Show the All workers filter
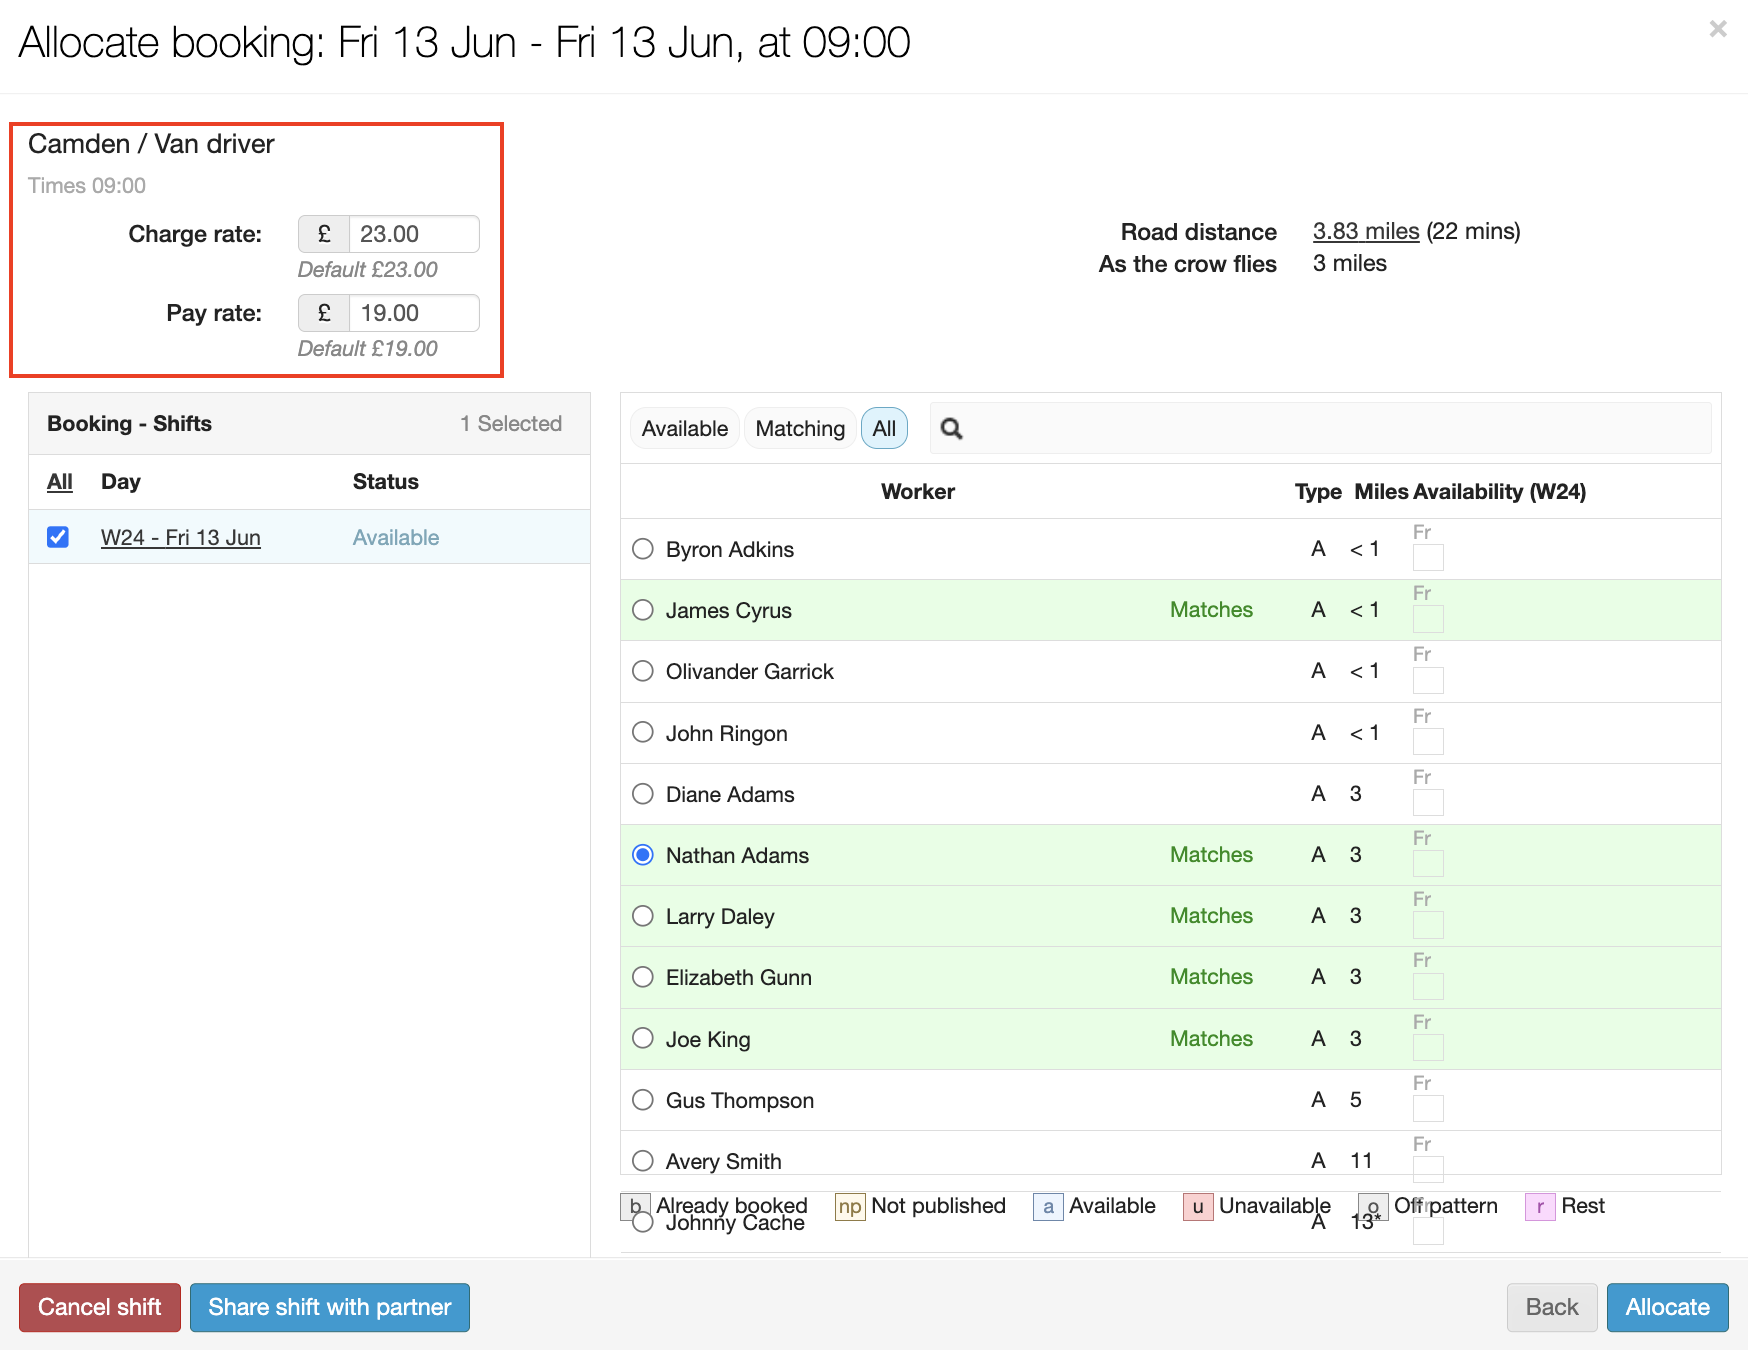1748x1350 pixels. 883,429
